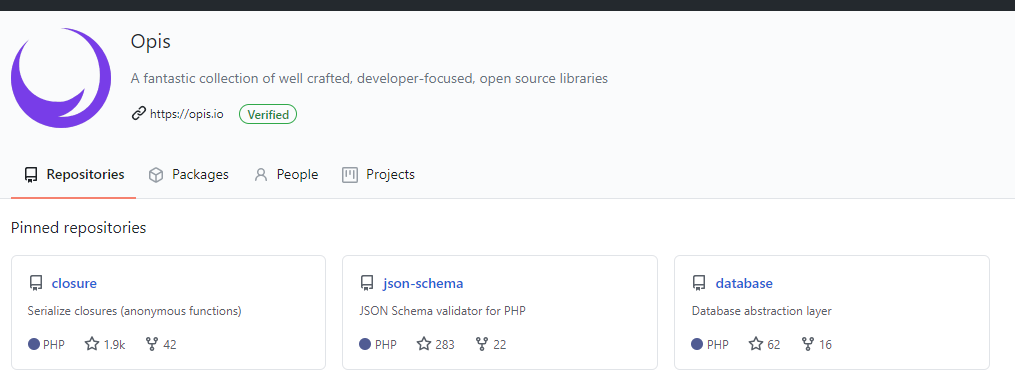Viewport: 1015px width, 390px height.
Task: Switch to the People tab
Action: click(285, 174)
